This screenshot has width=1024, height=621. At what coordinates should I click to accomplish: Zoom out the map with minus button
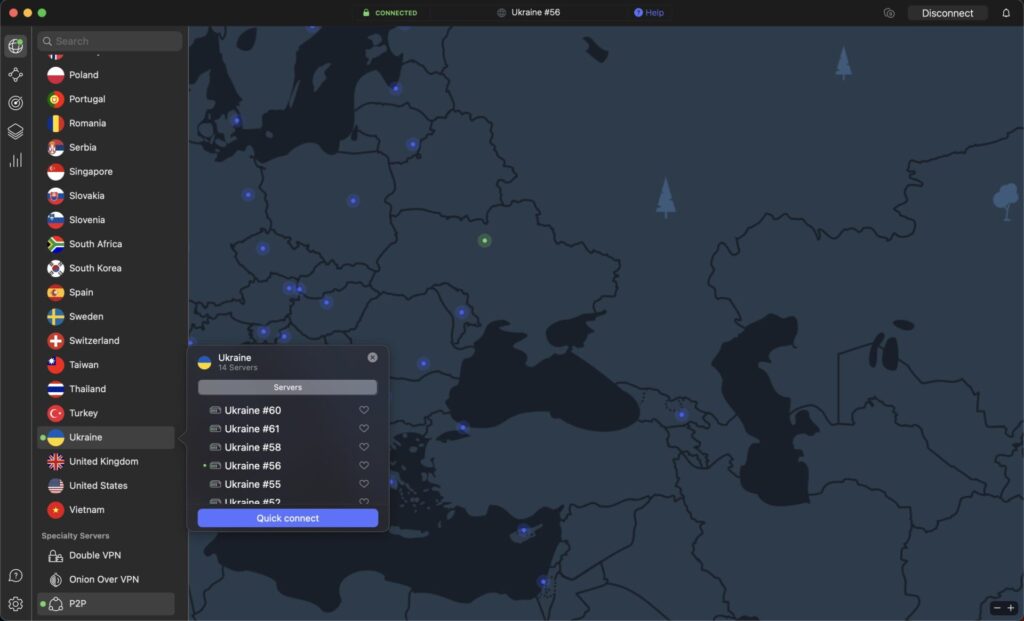coord(997,608)
